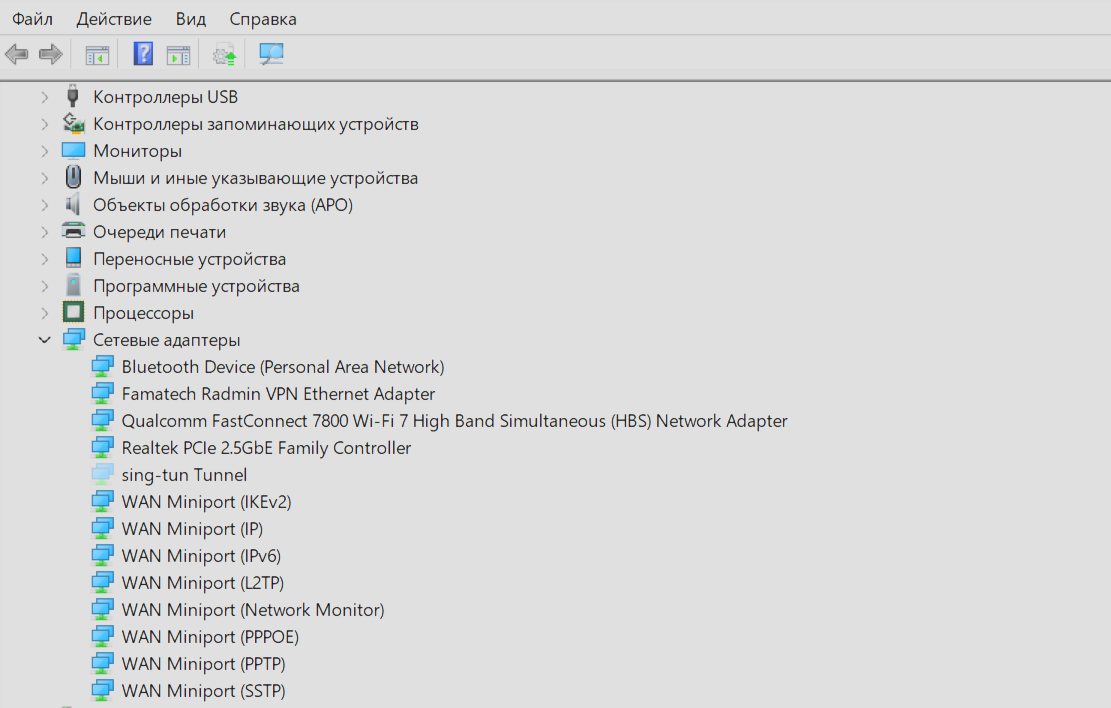Open the blue Help question-mark icon
1111x708 pixels.
tap(143, 54)
